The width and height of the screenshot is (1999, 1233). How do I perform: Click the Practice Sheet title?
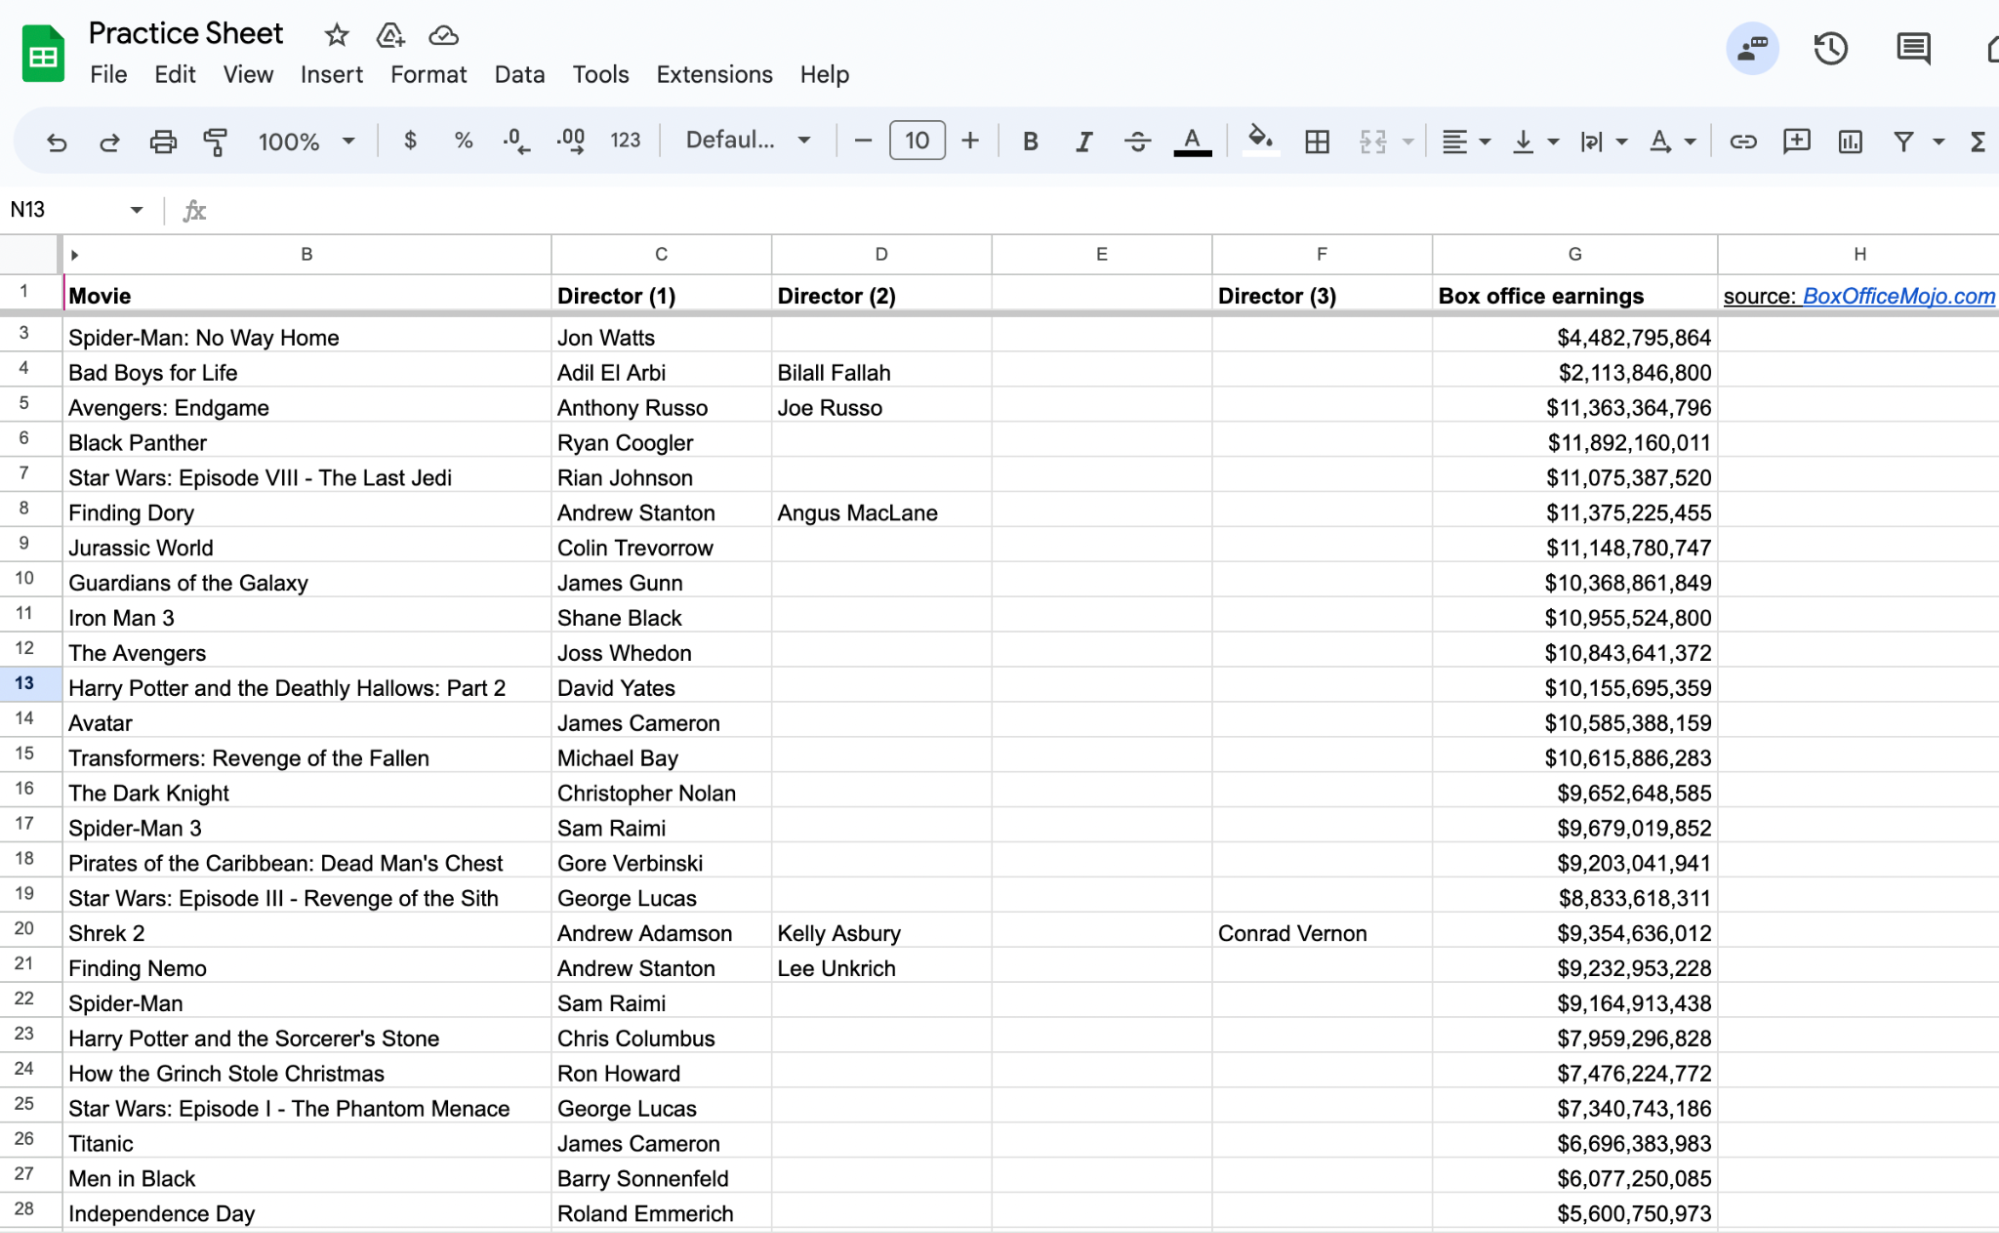[186, 33]
